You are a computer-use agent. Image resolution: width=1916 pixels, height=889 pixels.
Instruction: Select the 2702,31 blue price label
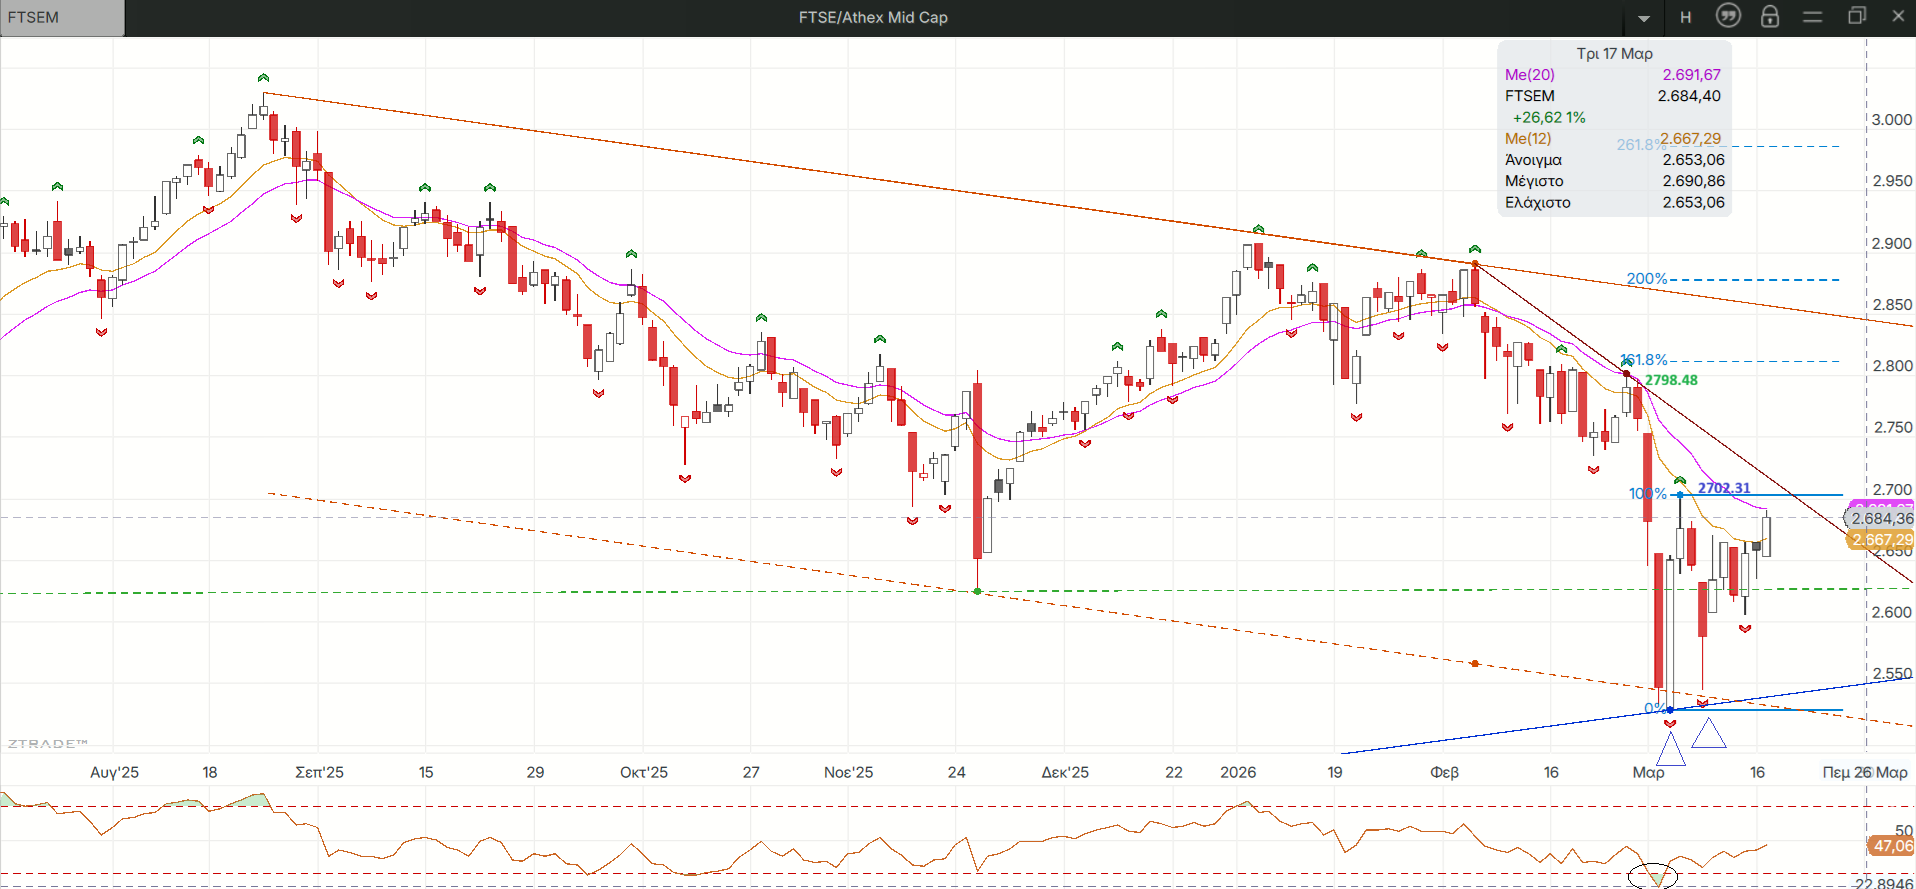tap(1724, 488)
